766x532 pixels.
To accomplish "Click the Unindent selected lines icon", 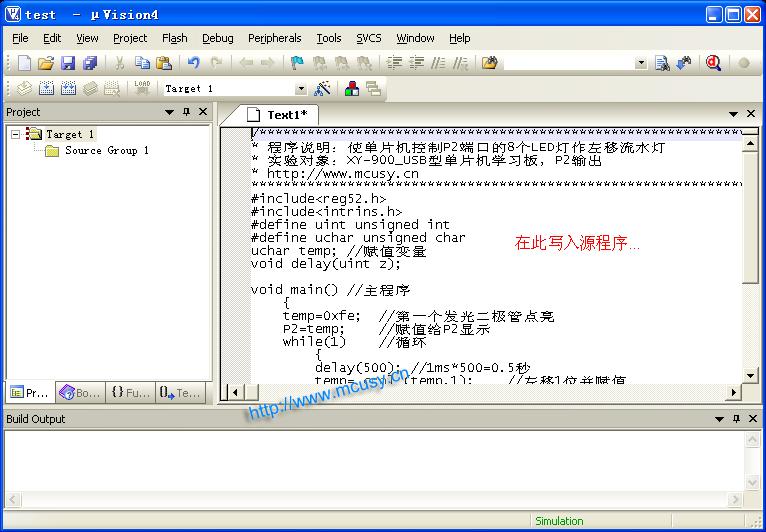I will click(416, 63).
